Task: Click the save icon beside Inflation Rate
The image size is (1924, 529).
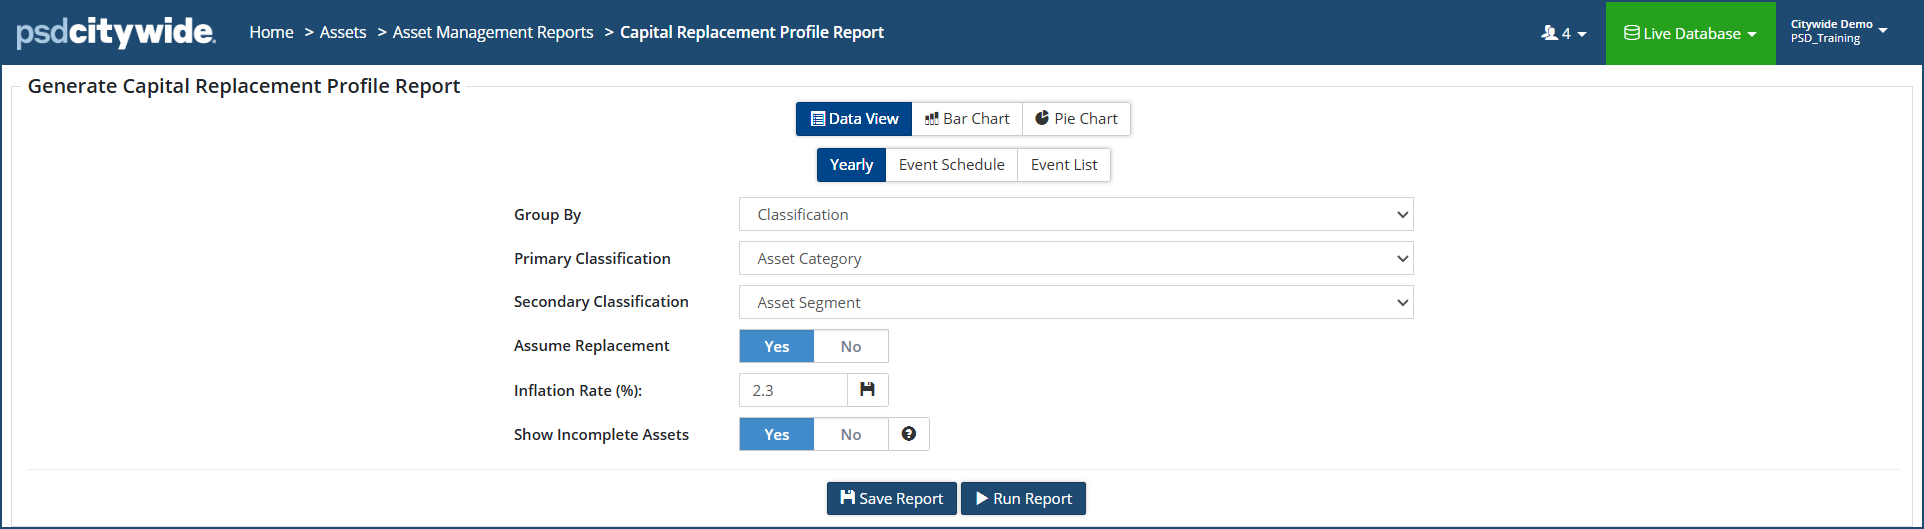Action: tap(867, 390)
